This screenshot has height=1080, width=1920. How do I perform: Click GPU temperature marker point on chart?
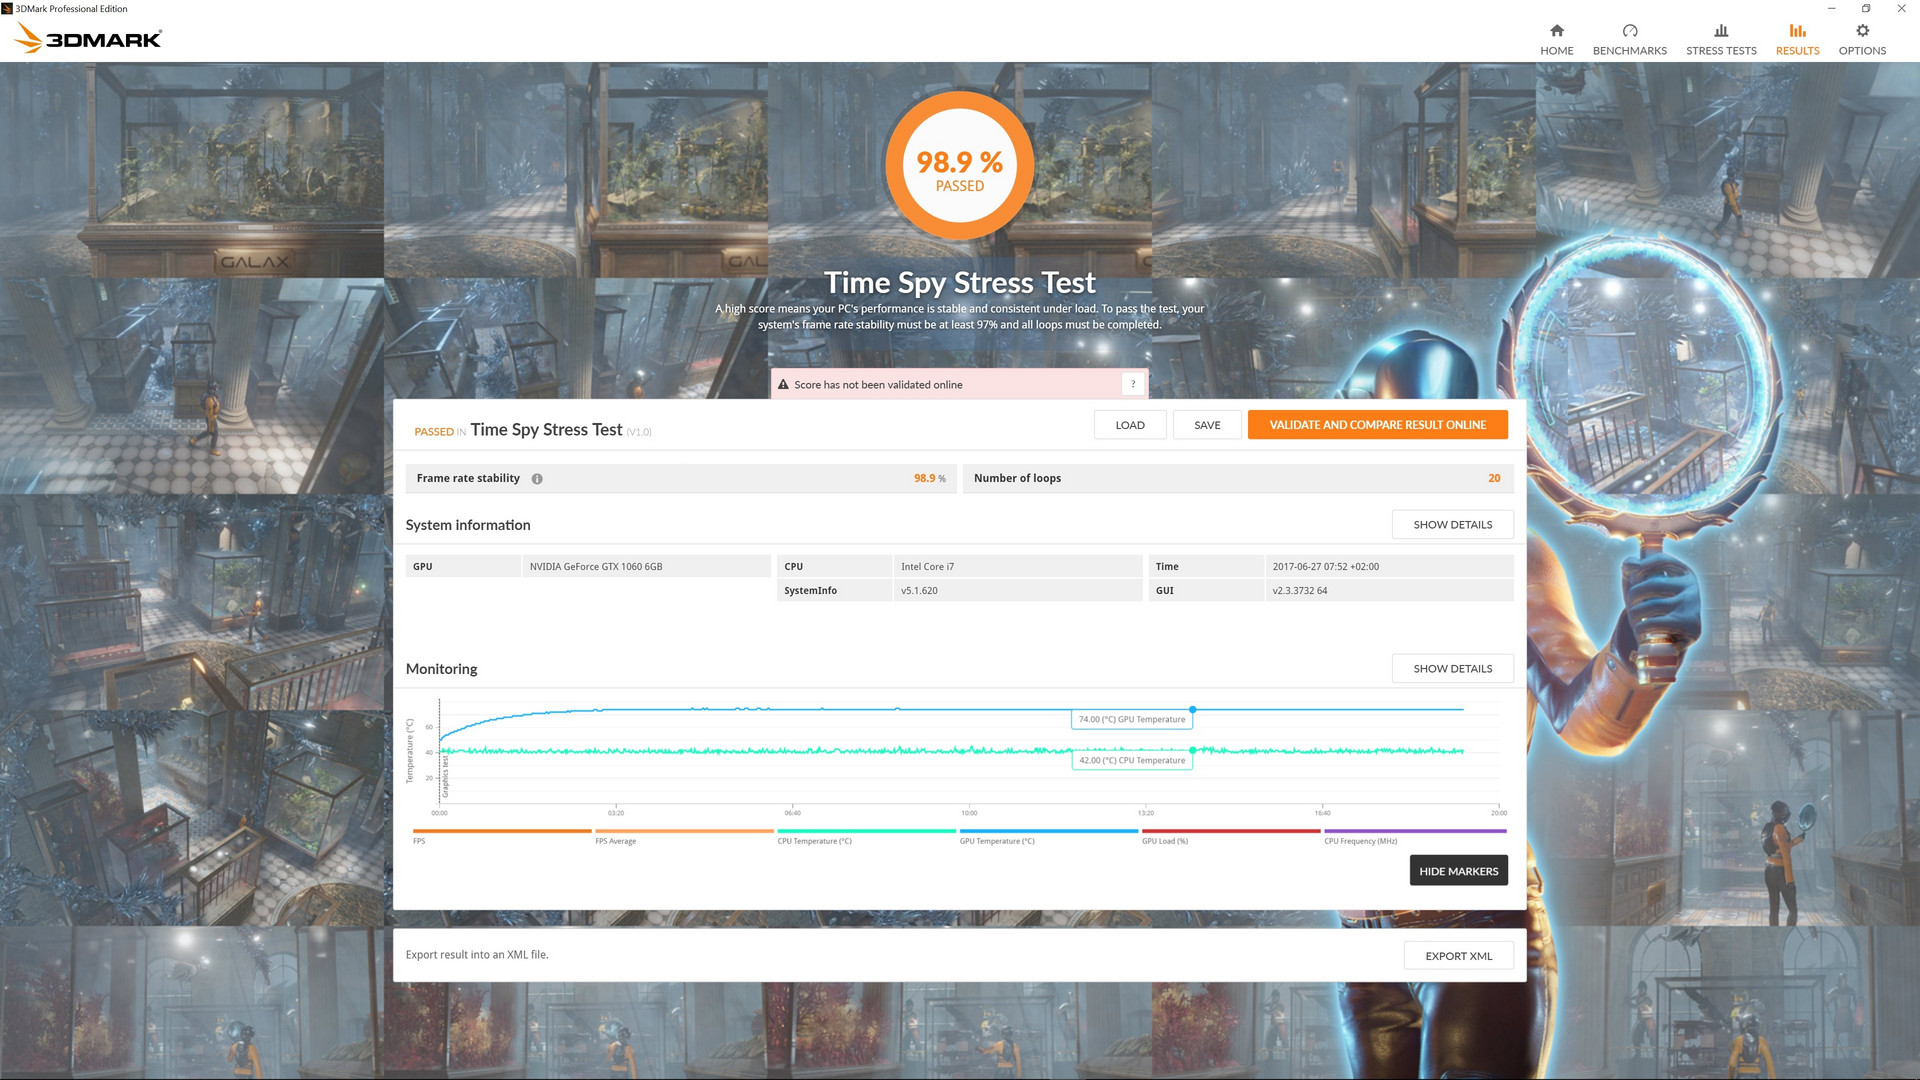[x=1192, y=709]
